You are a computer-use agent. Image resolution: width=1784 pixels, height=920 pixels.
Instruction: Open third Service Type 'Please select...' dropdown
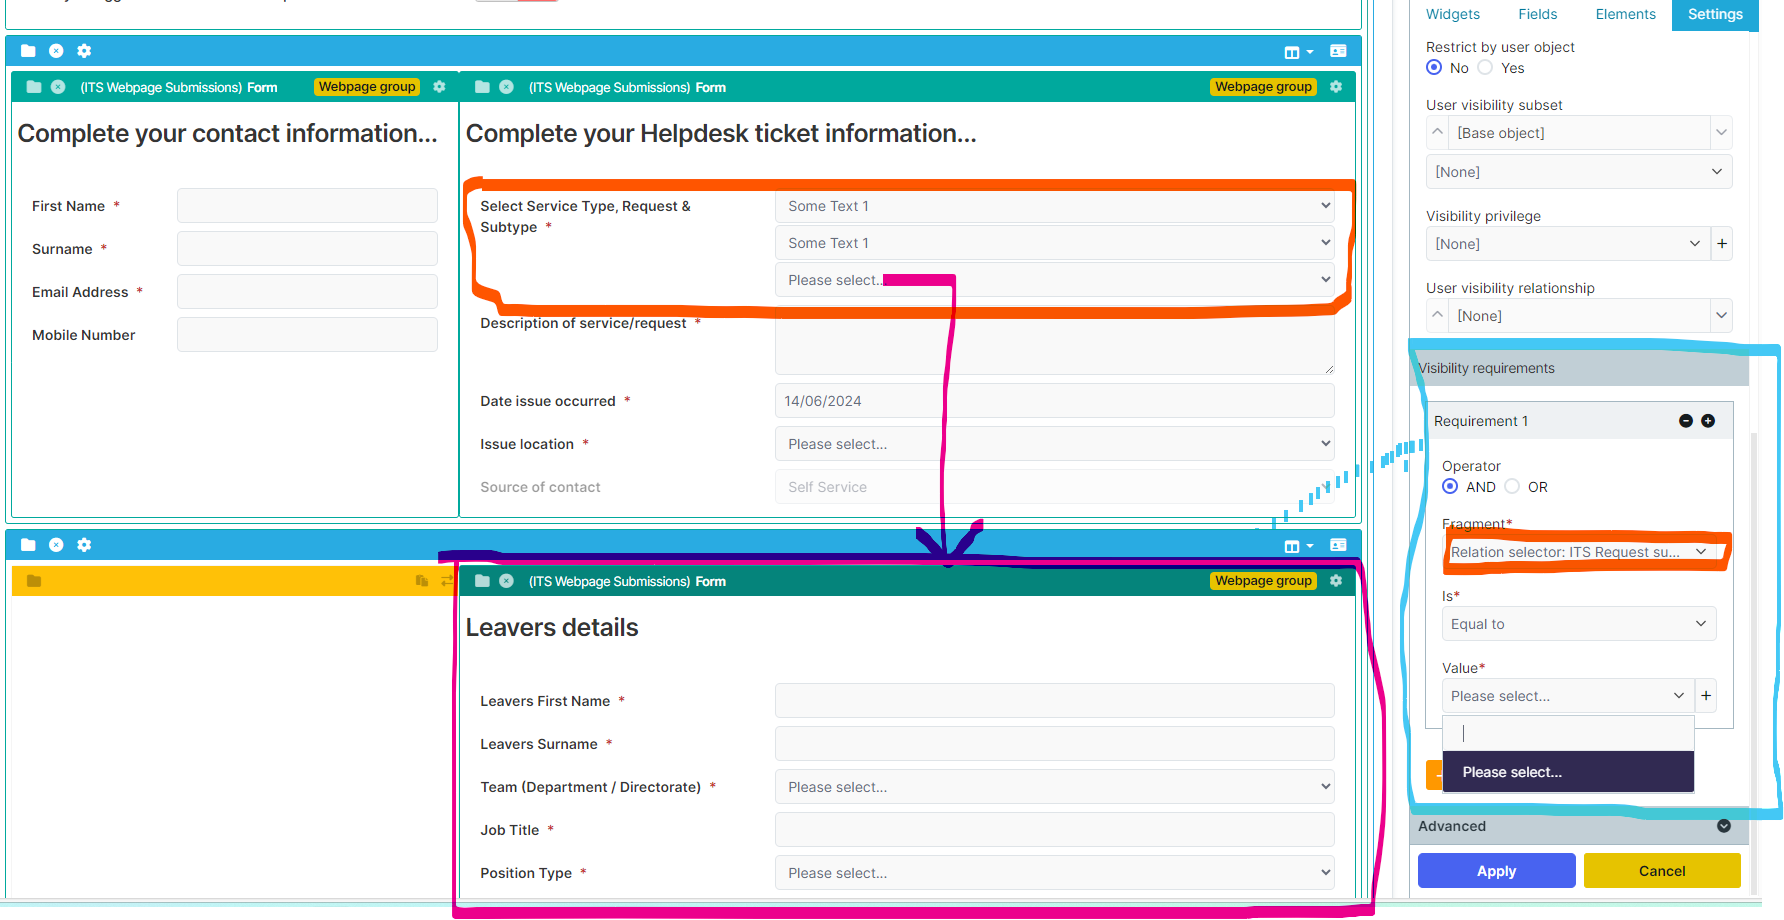click(x=1055, y=280)
